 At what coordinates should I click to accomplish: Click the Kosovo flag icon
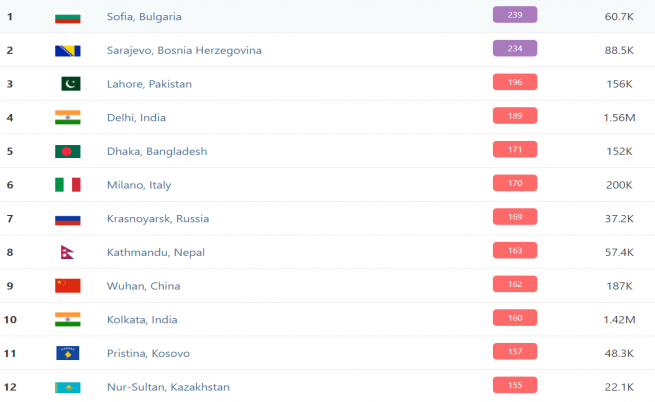(x=68, y=353)
